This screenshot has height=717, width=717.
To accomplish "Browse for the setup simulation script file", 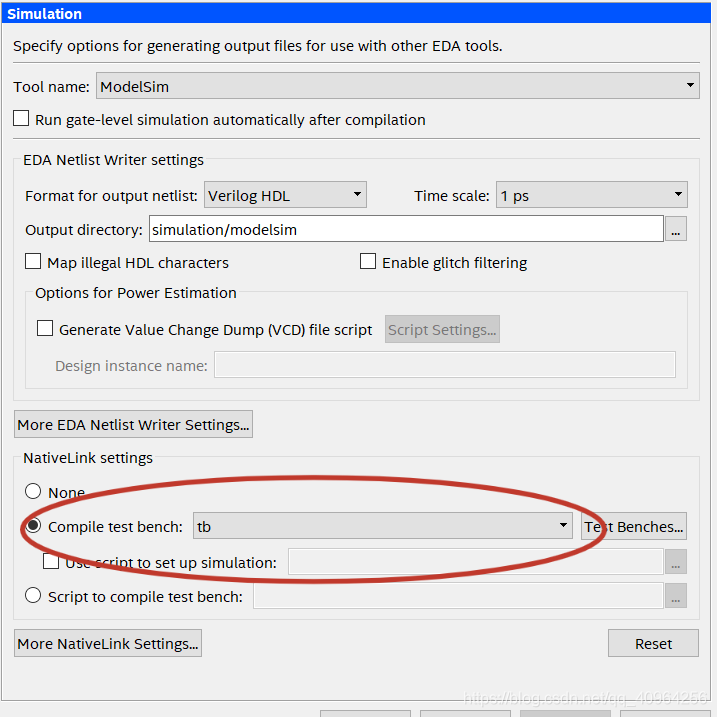I will pos(675,562).
